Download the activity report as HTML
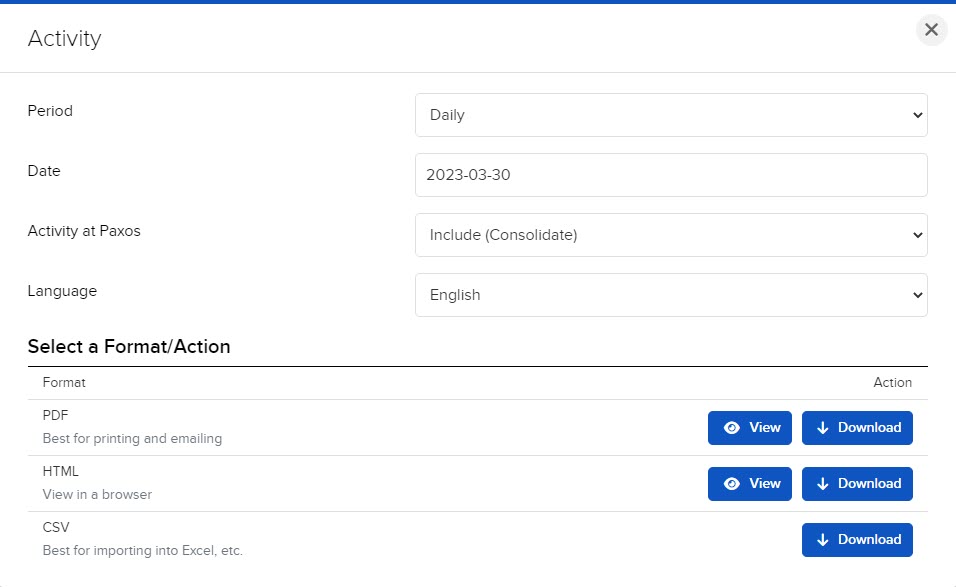This screenshot has height=587, width=956. click(x=857, y=484)
